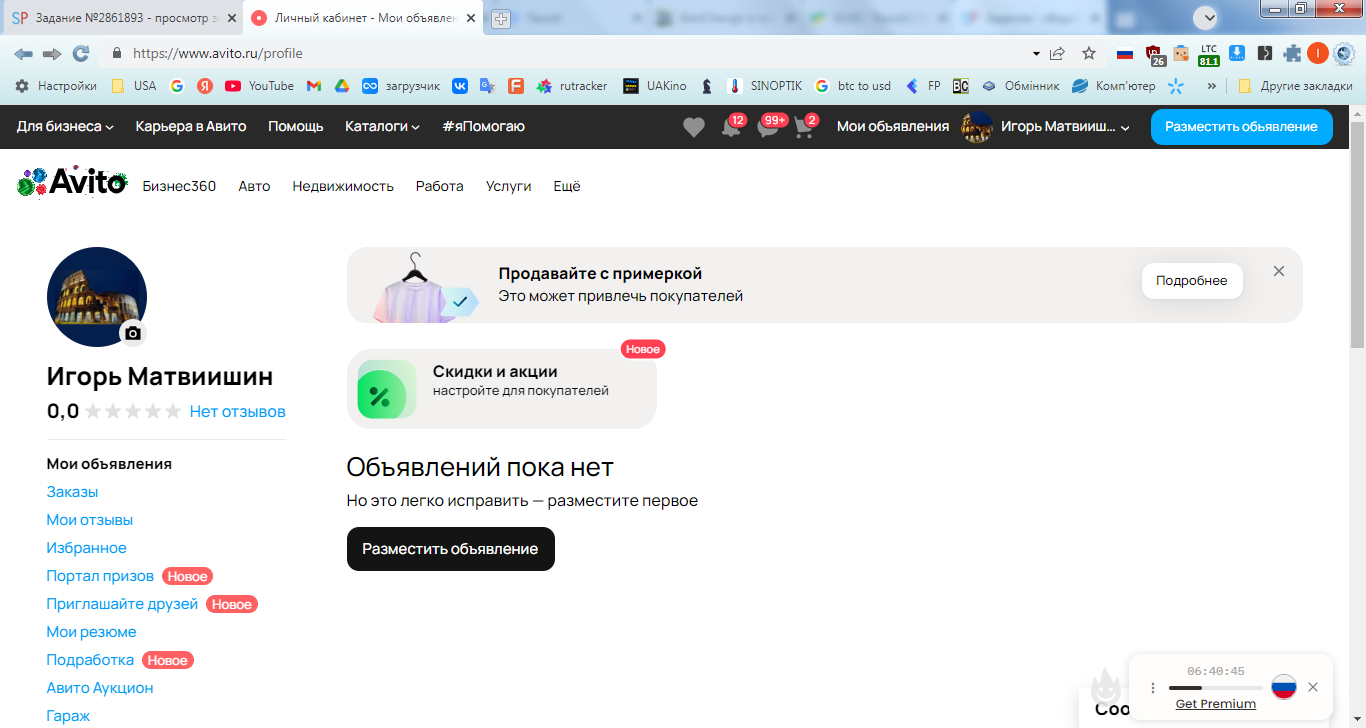Open the rutracker bookmark
This screenshot has height=728, width=1366.
(x=572, y=86)
